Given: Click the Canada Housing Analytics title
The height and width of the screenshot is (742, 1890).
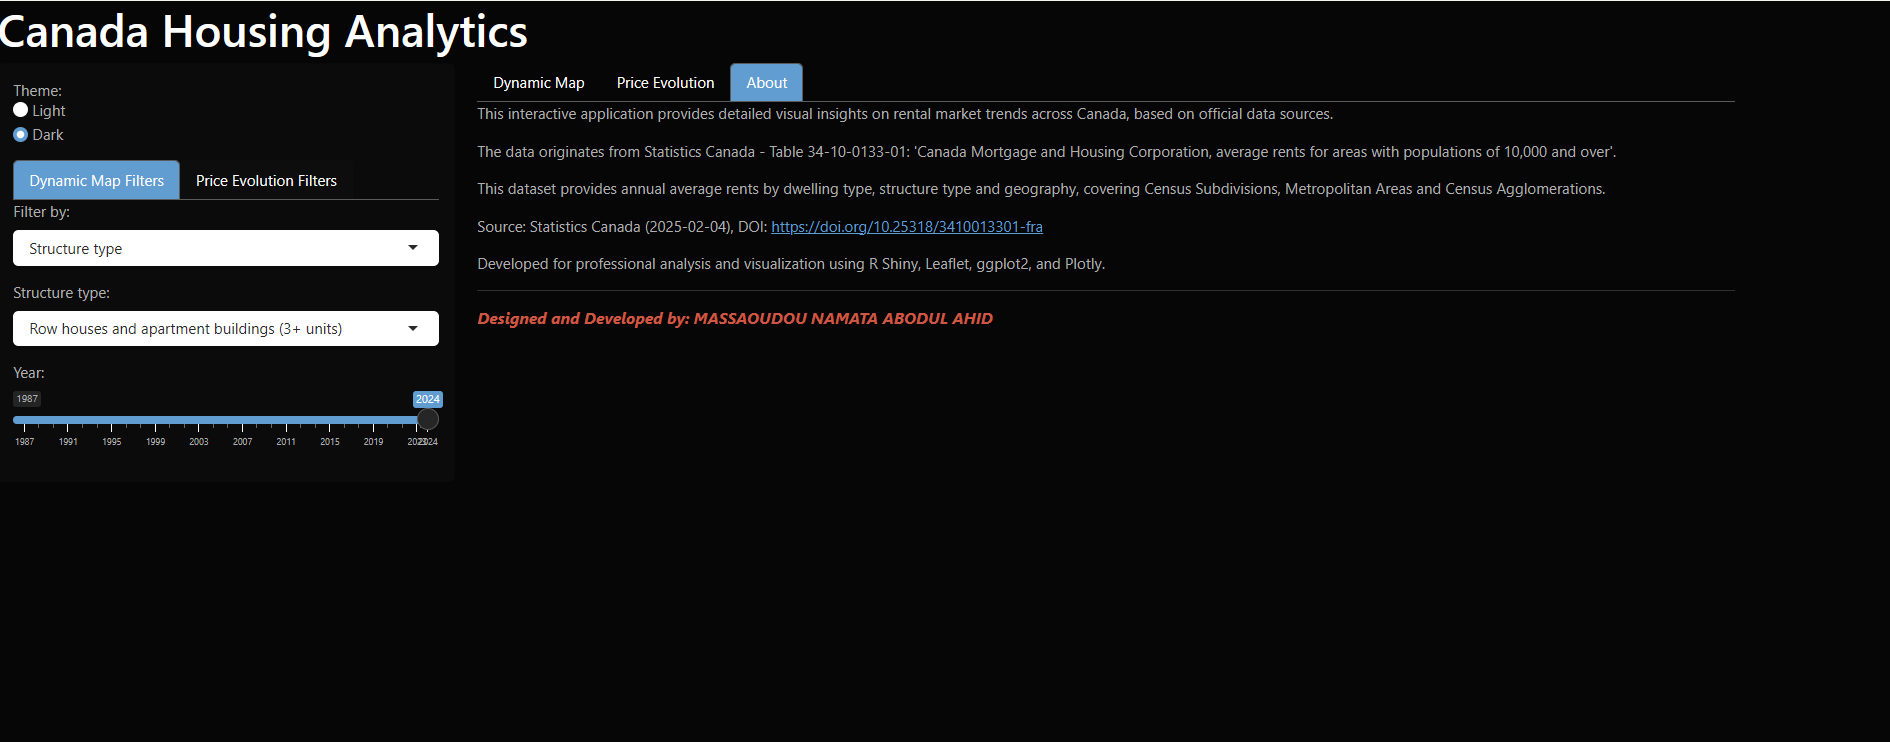Looking at the screenshot, I should click(264, 32).
